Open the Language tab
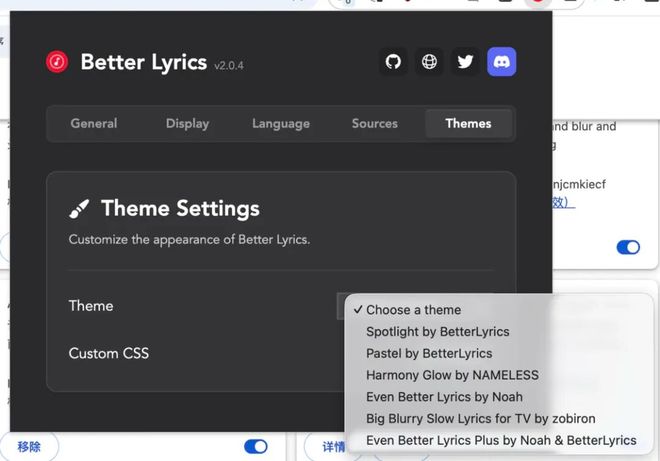The image size is (660, 461). 281,124
